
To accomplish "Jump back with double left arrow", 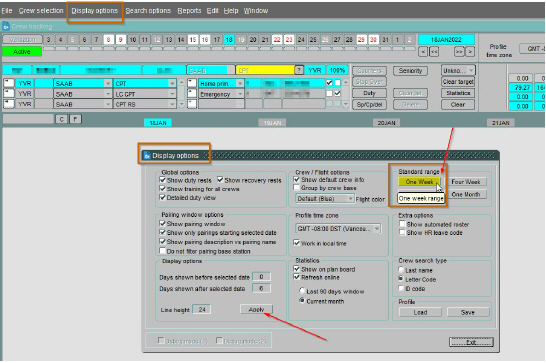I will coord(434,52).
